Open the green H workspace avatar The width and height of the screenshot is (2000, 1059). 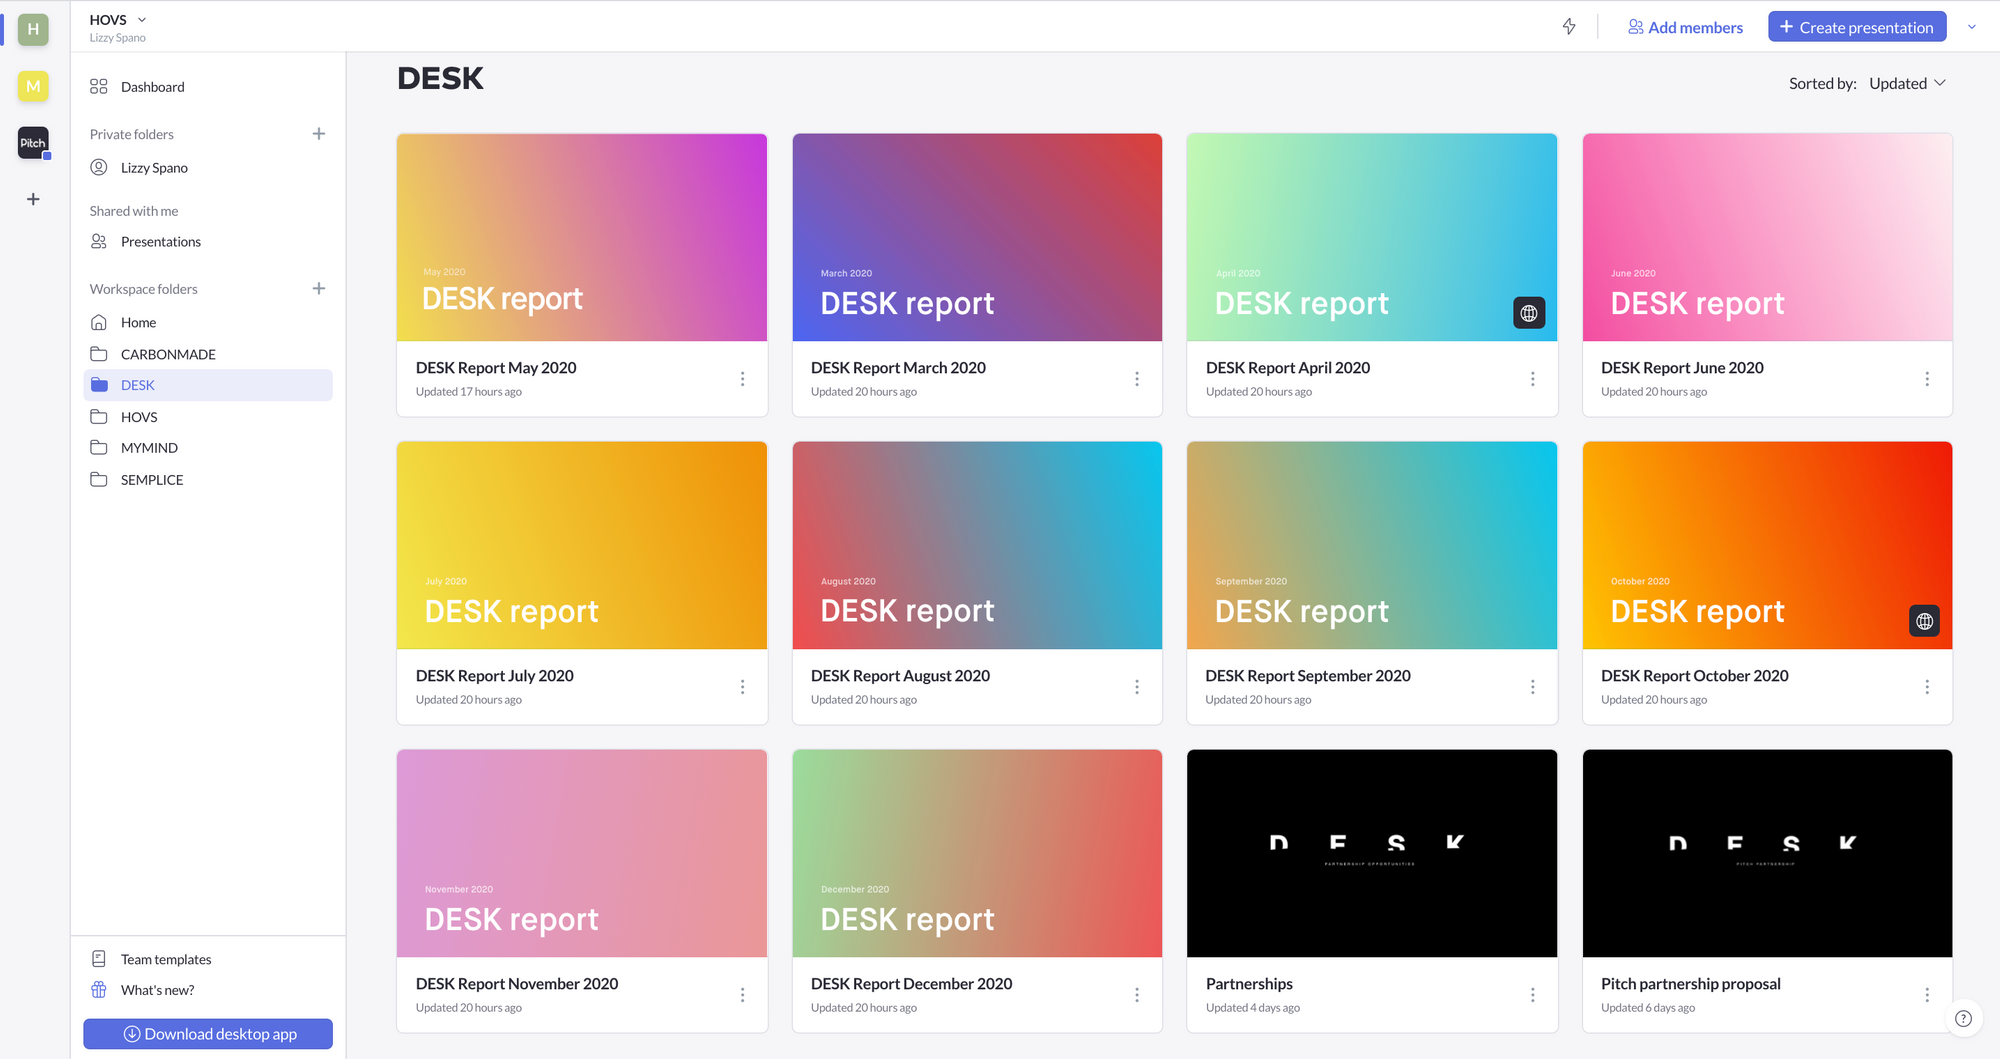33,29
